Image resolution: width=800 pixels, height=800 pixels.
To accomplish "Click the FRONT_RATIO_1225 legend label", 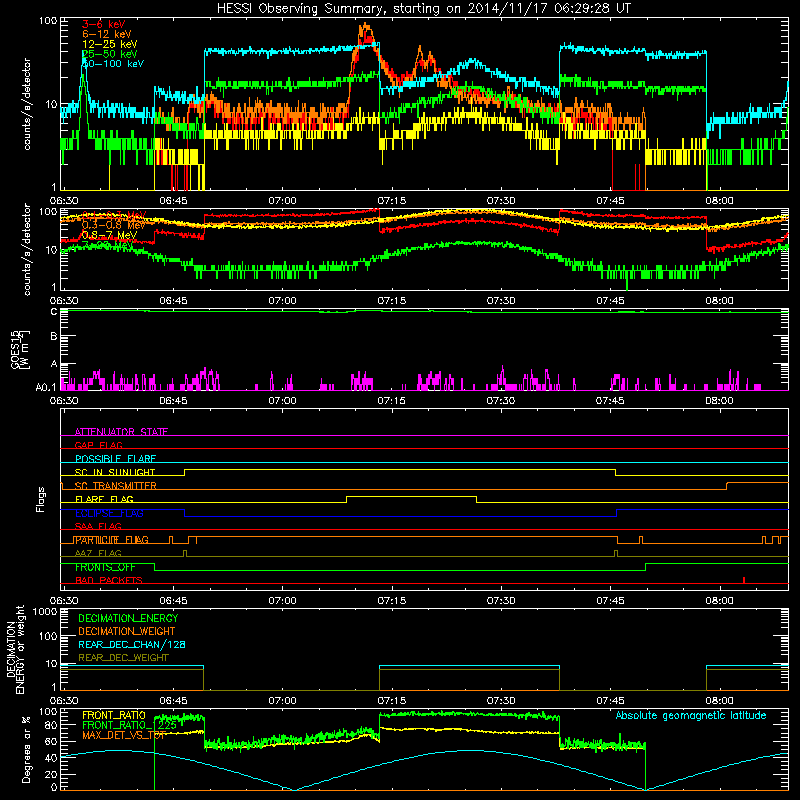I will [130, 725].
